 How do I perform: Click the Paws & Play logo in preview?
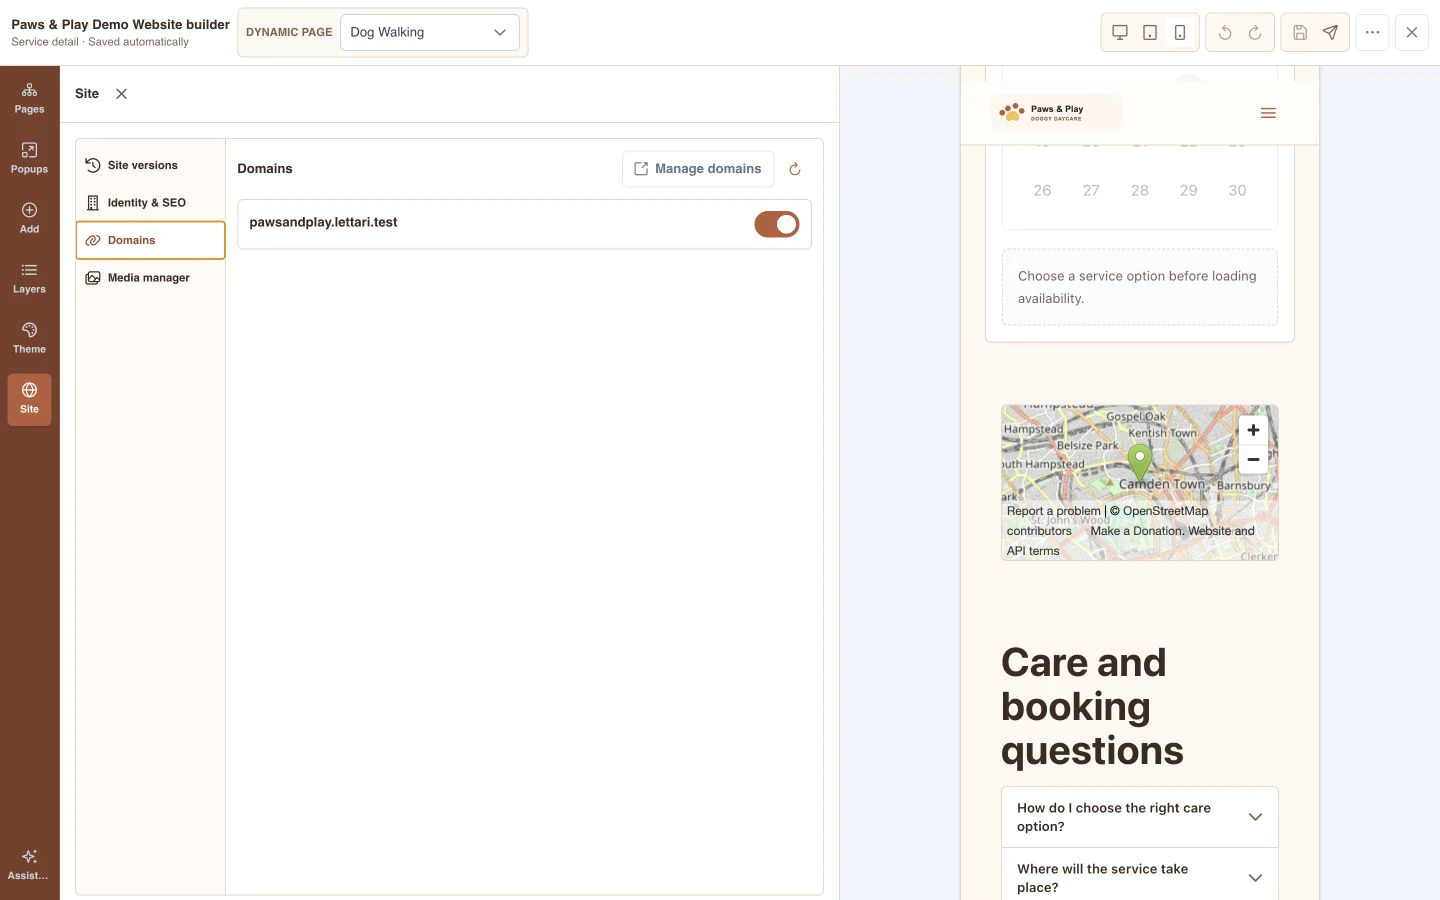pyautogui.click(x=1056, y=112)
